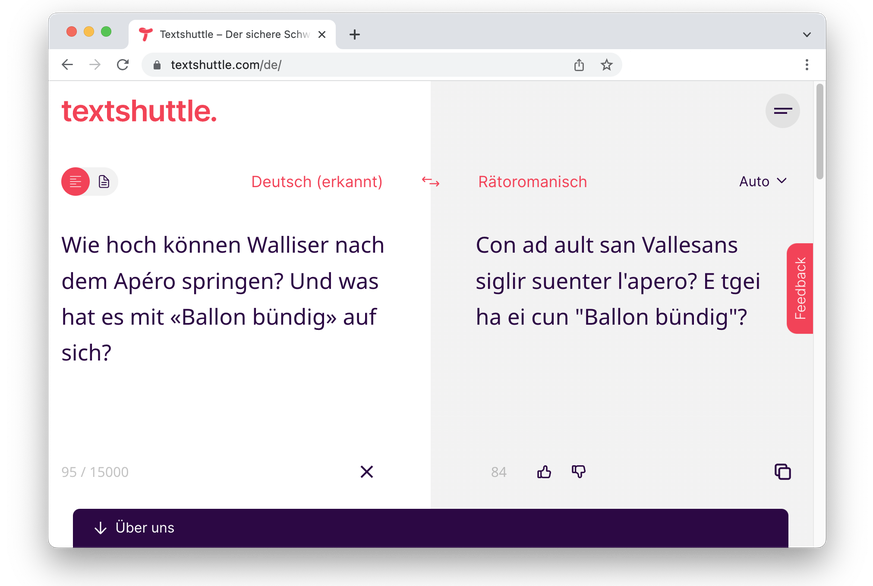Swap source and target languages arrows
Image resolution: width=873 pixels, height=586 pixels.
pyautogui.click(x=430, y=181)
